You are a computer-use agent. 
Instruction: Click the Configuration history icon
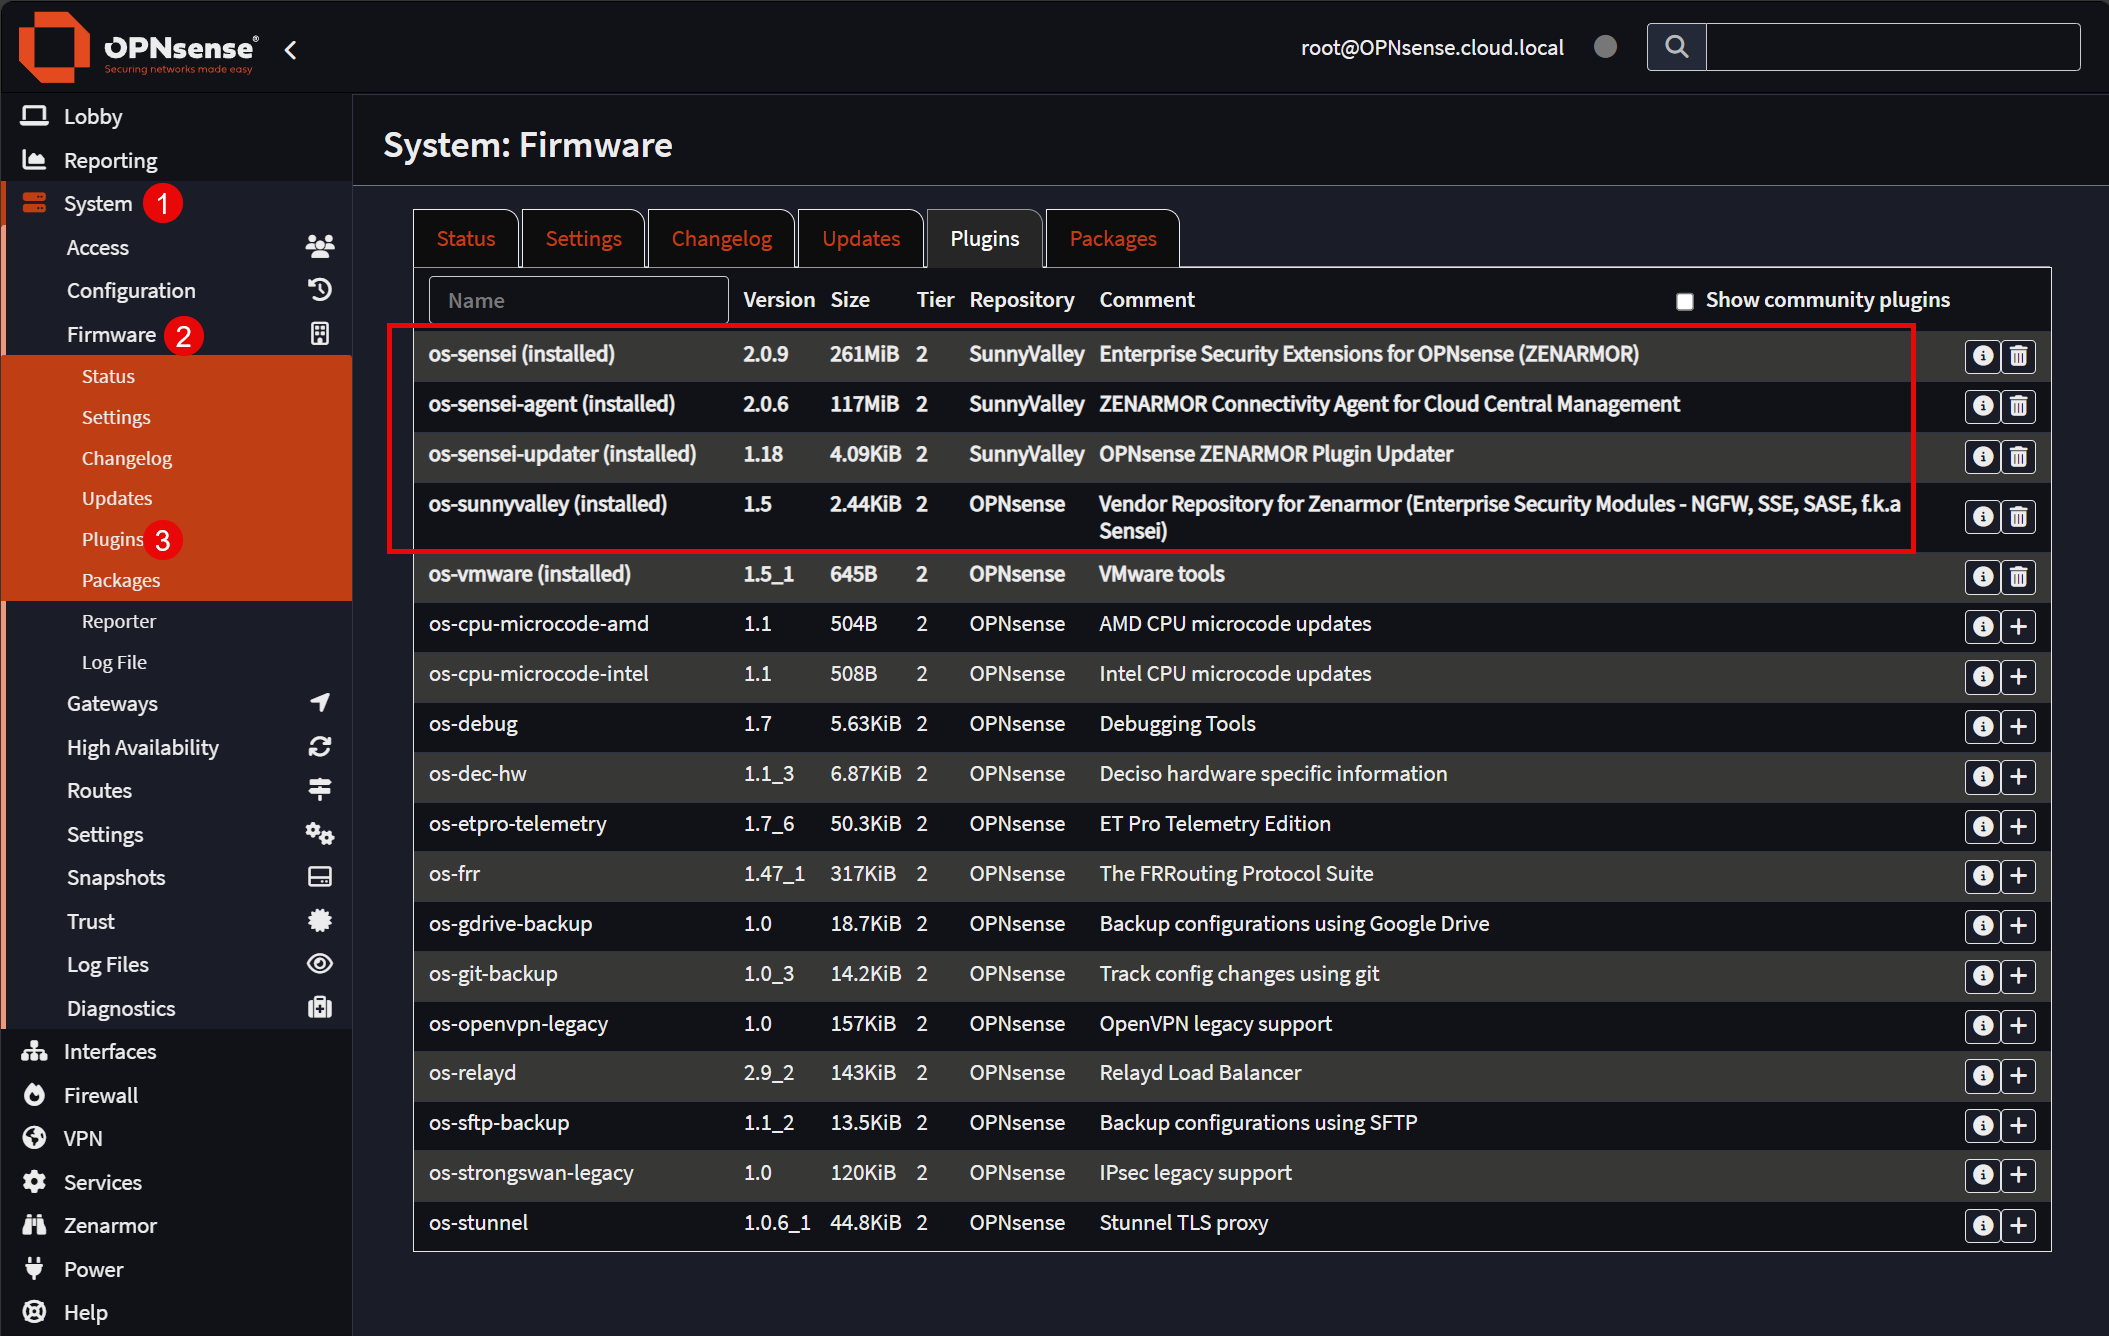click(x=319, y=289)
